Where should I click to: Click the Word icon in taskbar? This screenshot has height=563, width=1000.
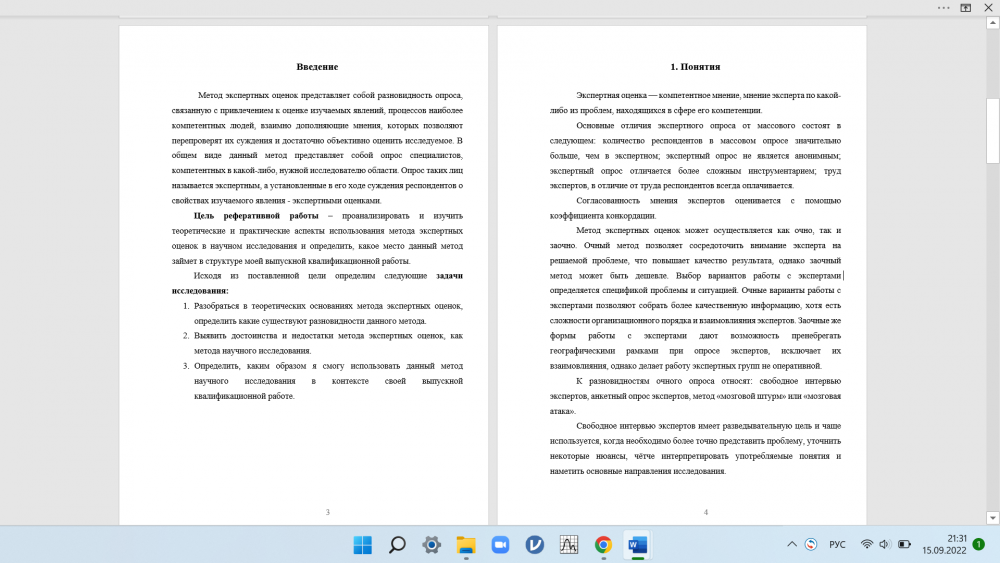click(x=637, y=545)
